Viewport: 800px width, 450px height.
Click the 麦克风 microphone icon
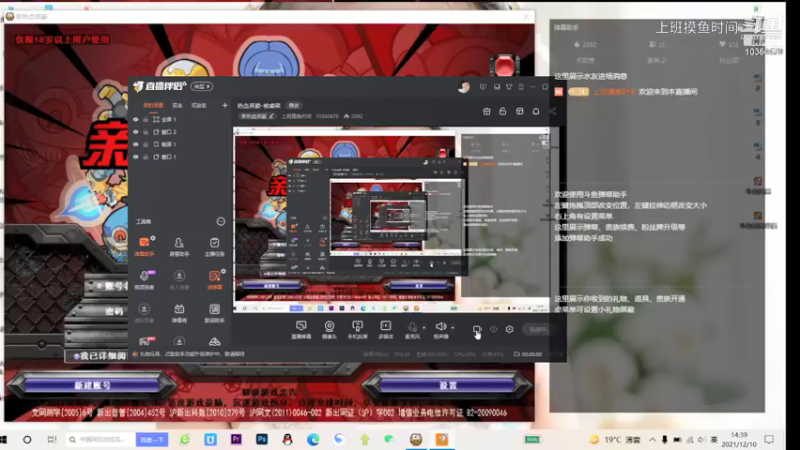pos(412,328)
